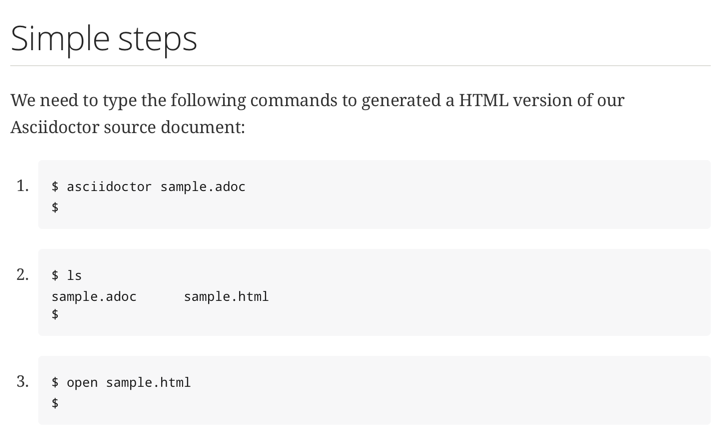The width and height of the screenshot is (720, 438).
Task: Click the trailing "$" prompt in step 1
Action: pos(55,207)
